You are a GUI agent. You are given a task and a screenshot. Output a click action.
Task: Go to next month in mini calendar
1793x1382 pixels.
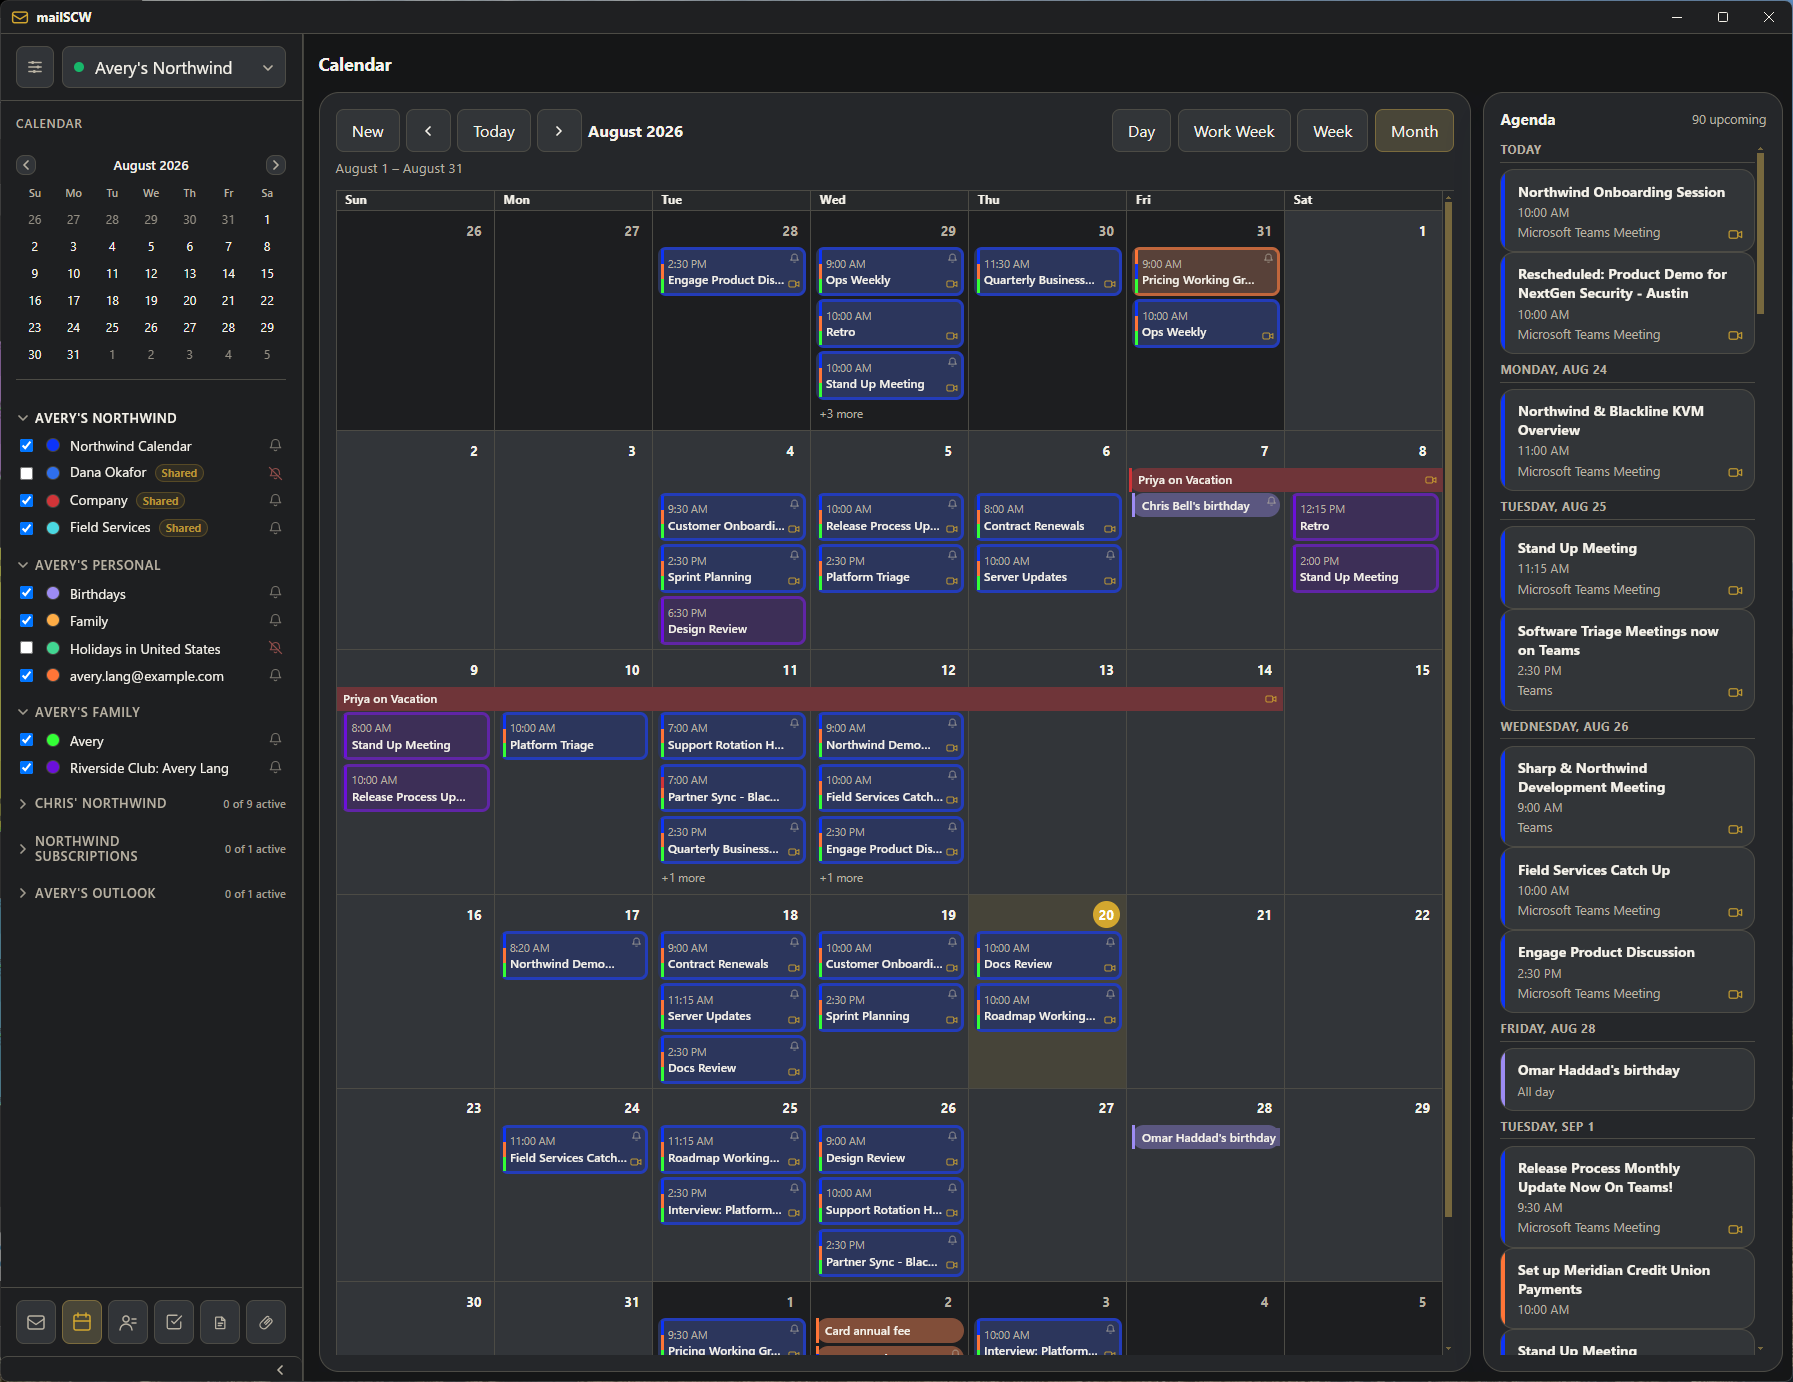(276, 165)
